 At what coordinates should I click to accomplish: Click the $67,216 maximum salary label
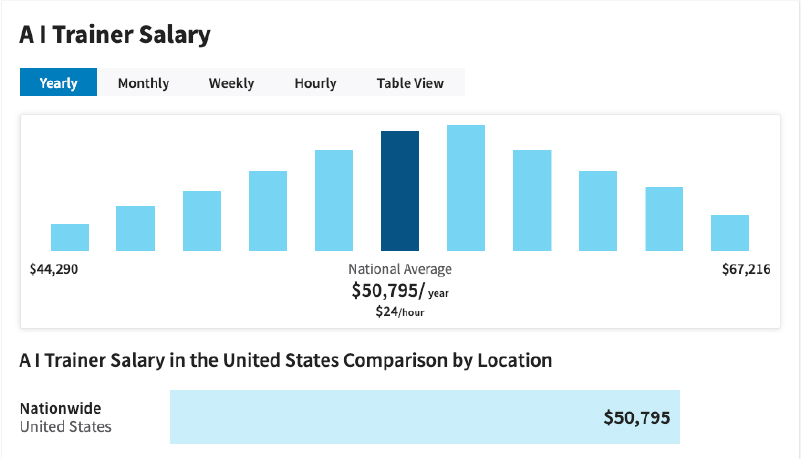pos(745,269)
